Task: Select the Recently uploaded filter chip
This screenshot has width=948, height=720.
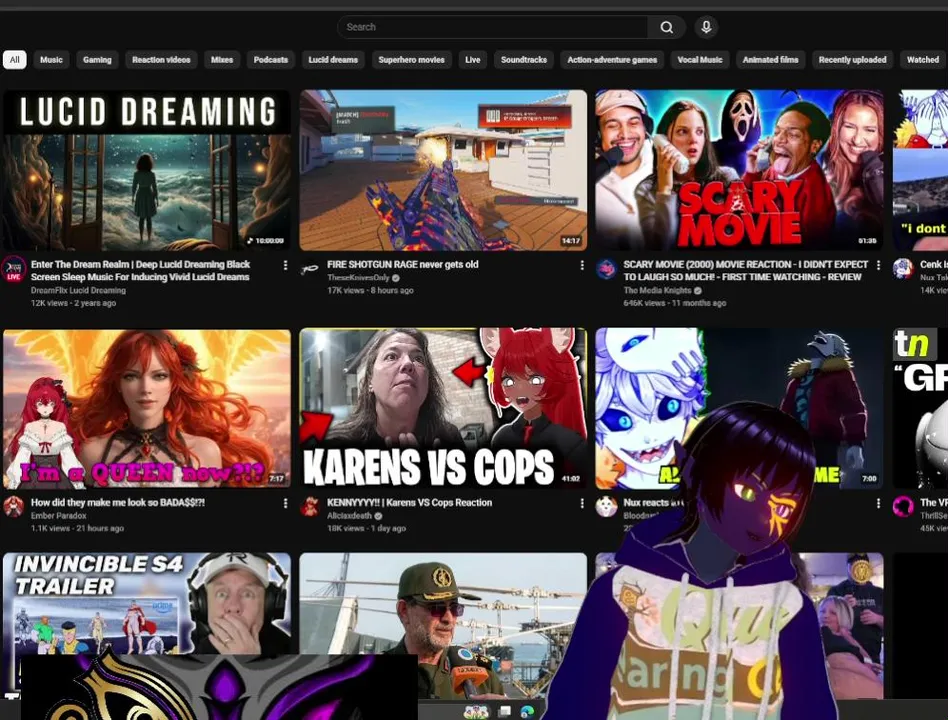Action: coord(852,60)
